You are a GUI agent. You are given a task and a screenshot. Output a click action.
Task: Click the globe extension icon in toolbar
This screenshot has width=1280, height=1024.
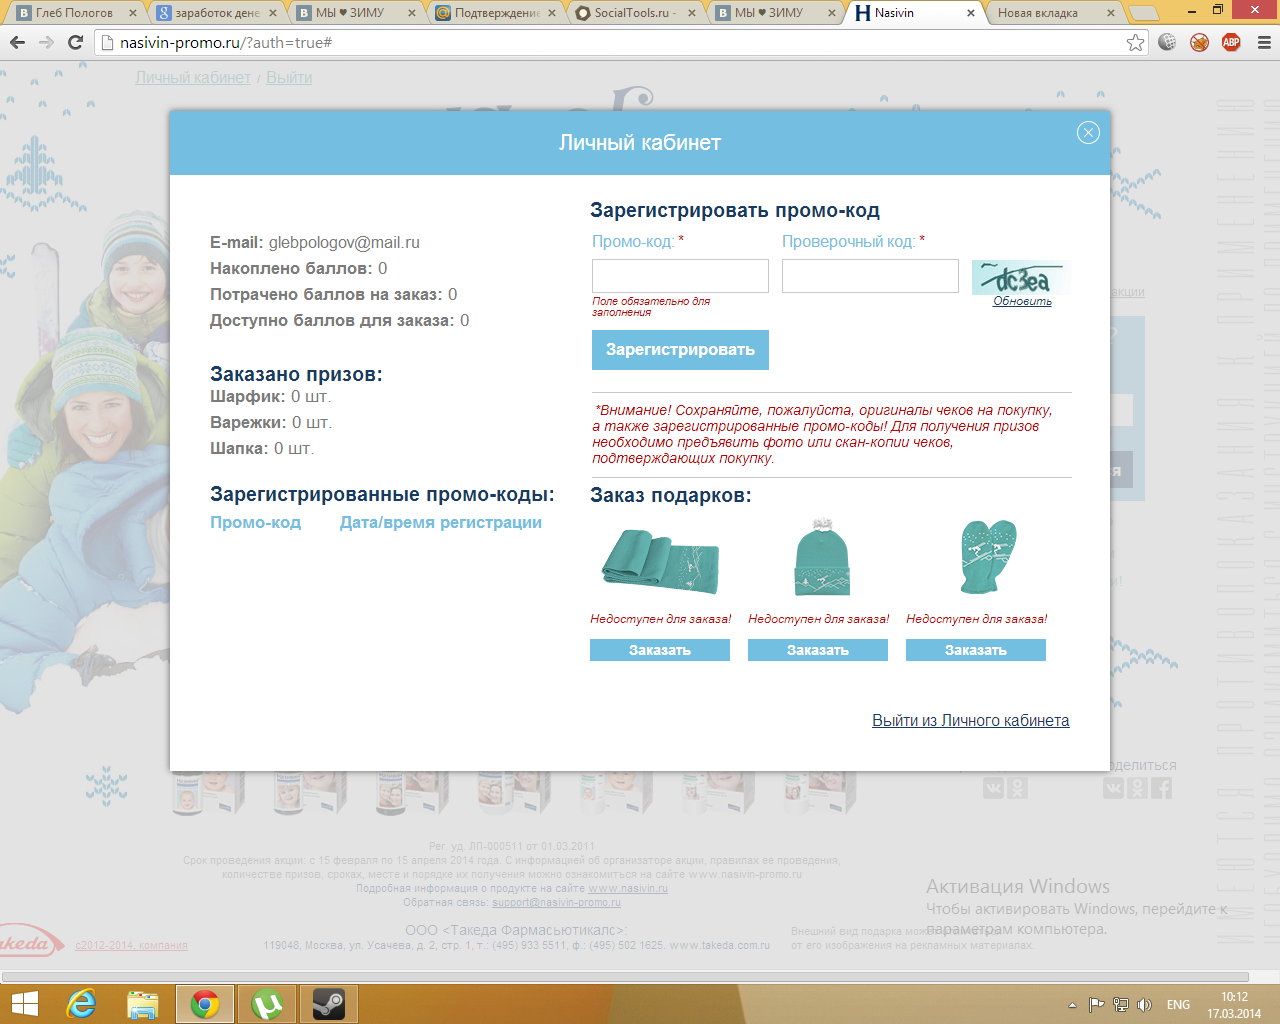click(1167, 43)
